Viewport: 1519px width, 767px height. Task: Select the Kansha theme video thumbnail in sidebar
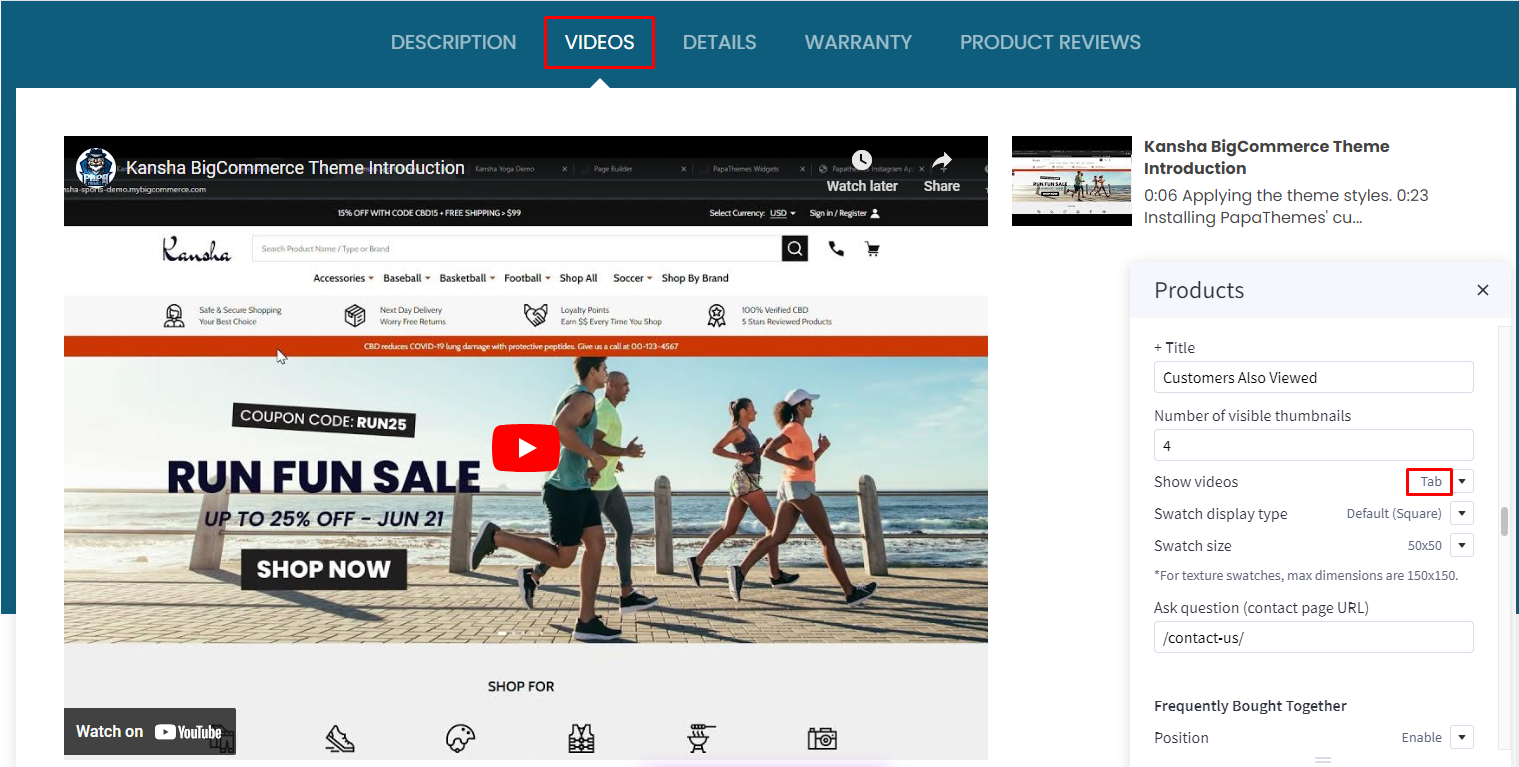point(1072,181)
